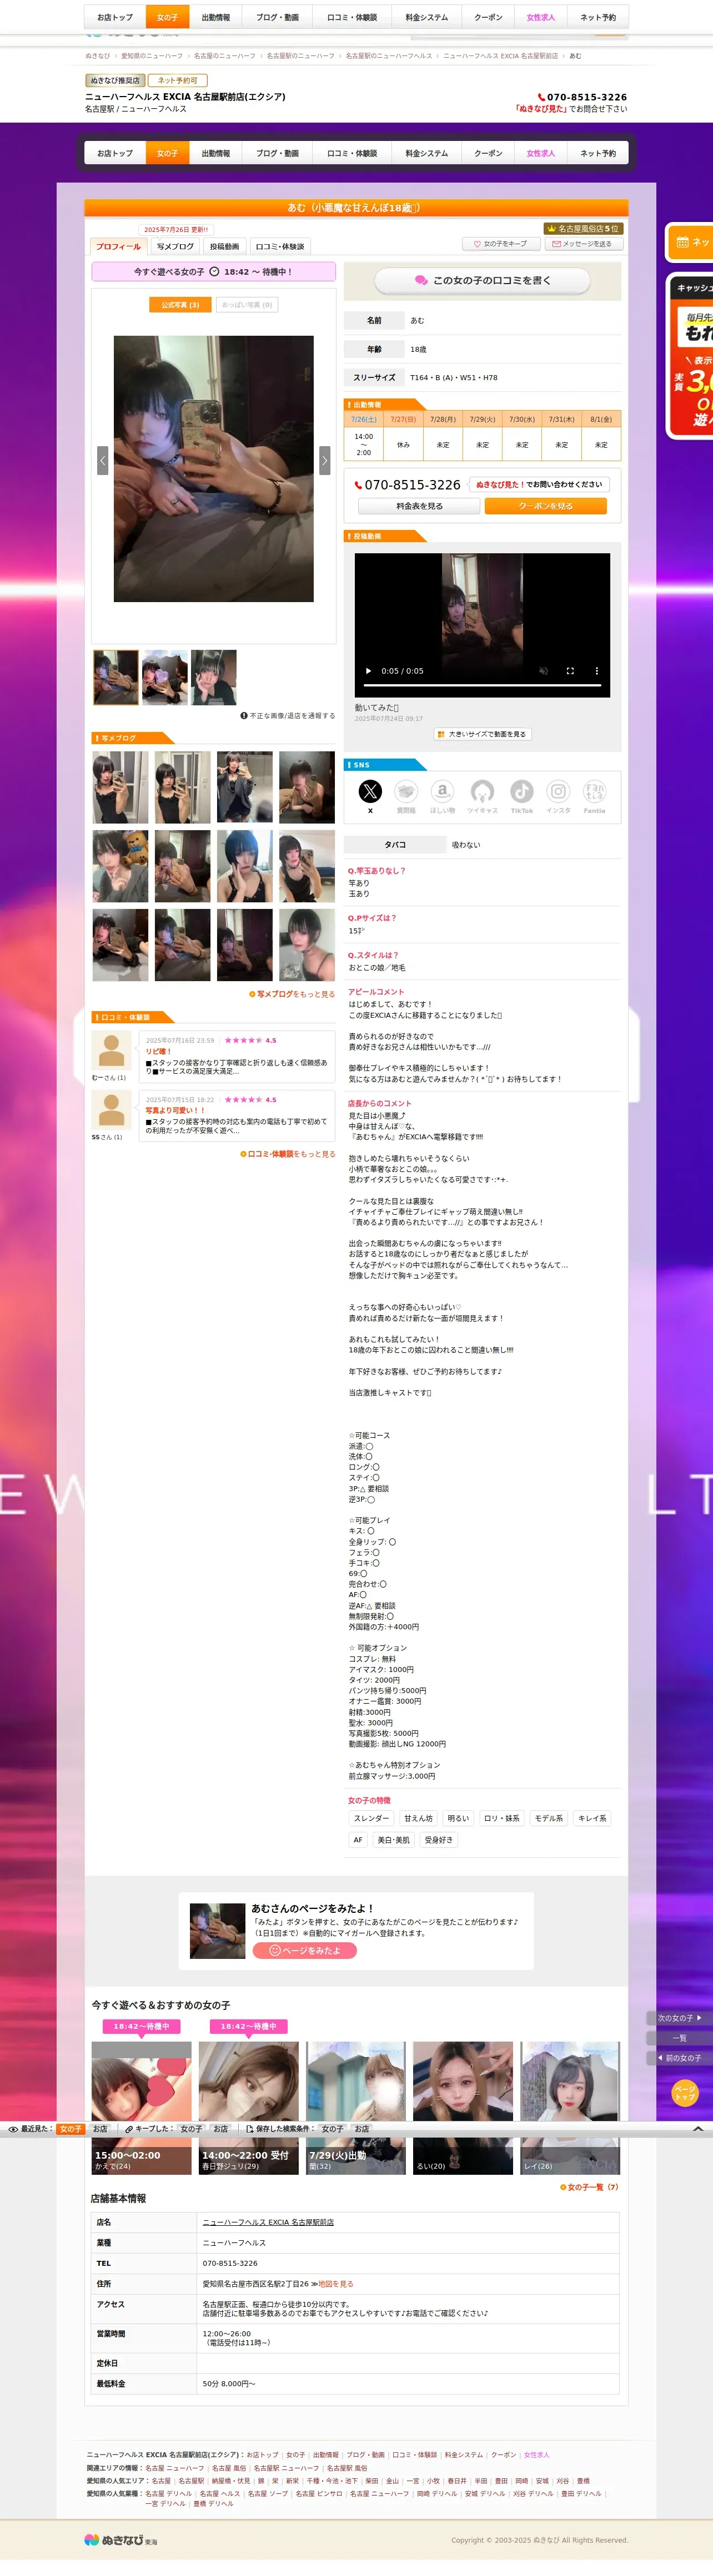This screenshot has height=2576, width=713.
Task: Select the first photo thumbnail under the main image
Action: (115, 677)
